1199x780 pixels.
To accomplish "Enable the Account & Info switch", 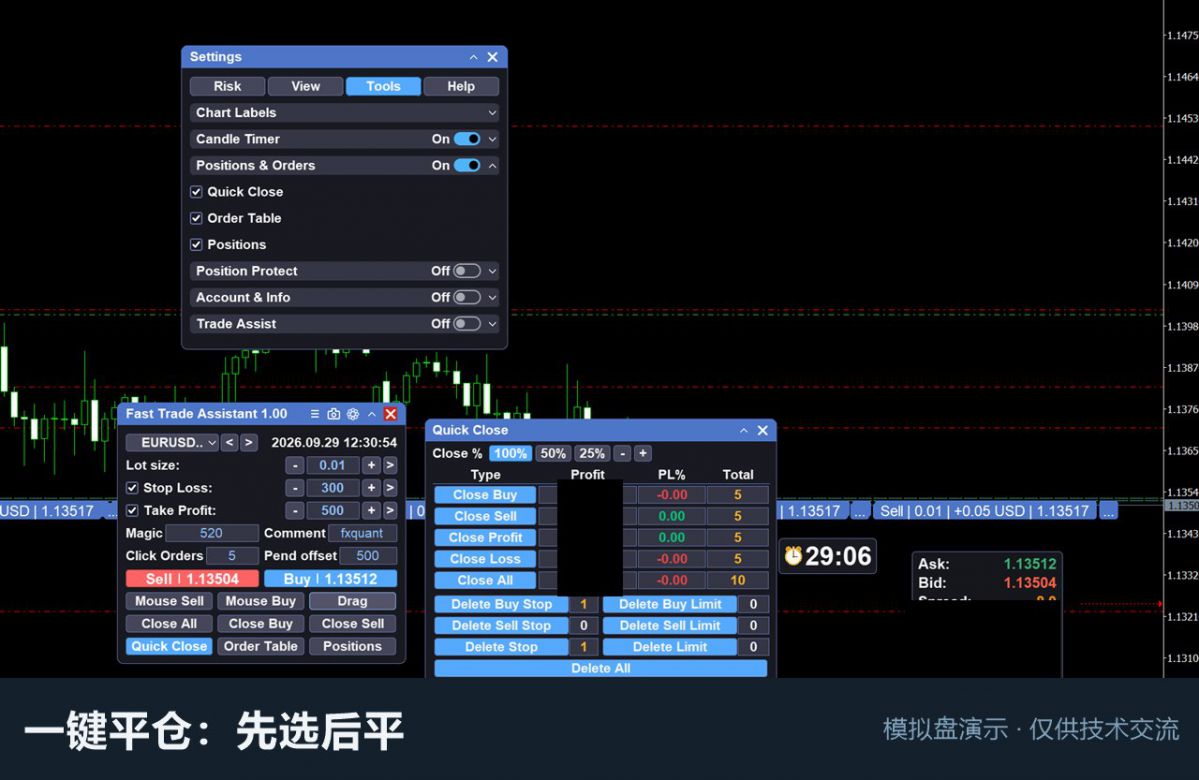I will coord(467,297).
